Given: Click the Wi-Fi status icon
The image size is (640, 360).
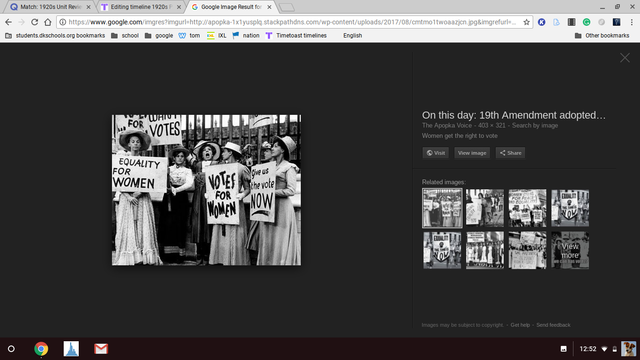Looking at the screenshot, I should tap(604, 349).
